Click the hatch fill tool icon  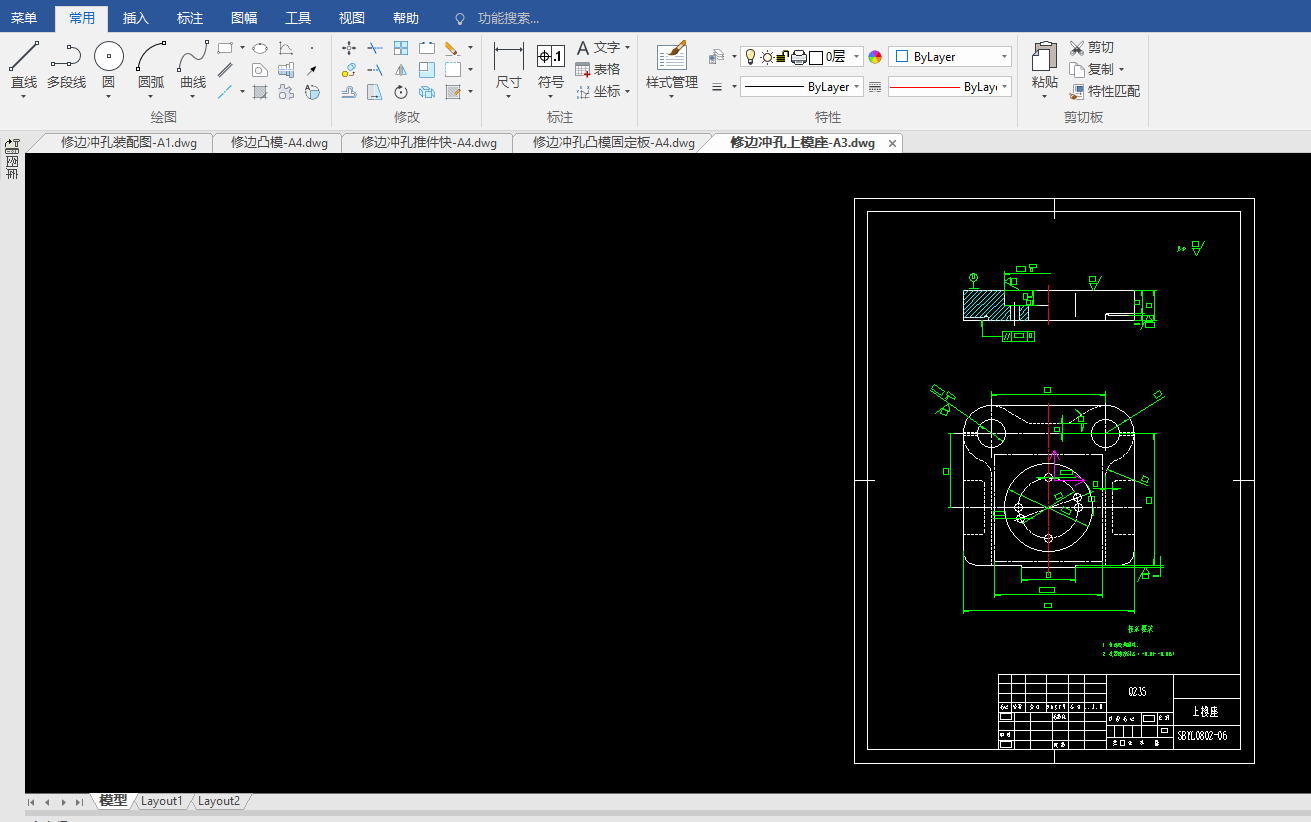pos(259,92)
